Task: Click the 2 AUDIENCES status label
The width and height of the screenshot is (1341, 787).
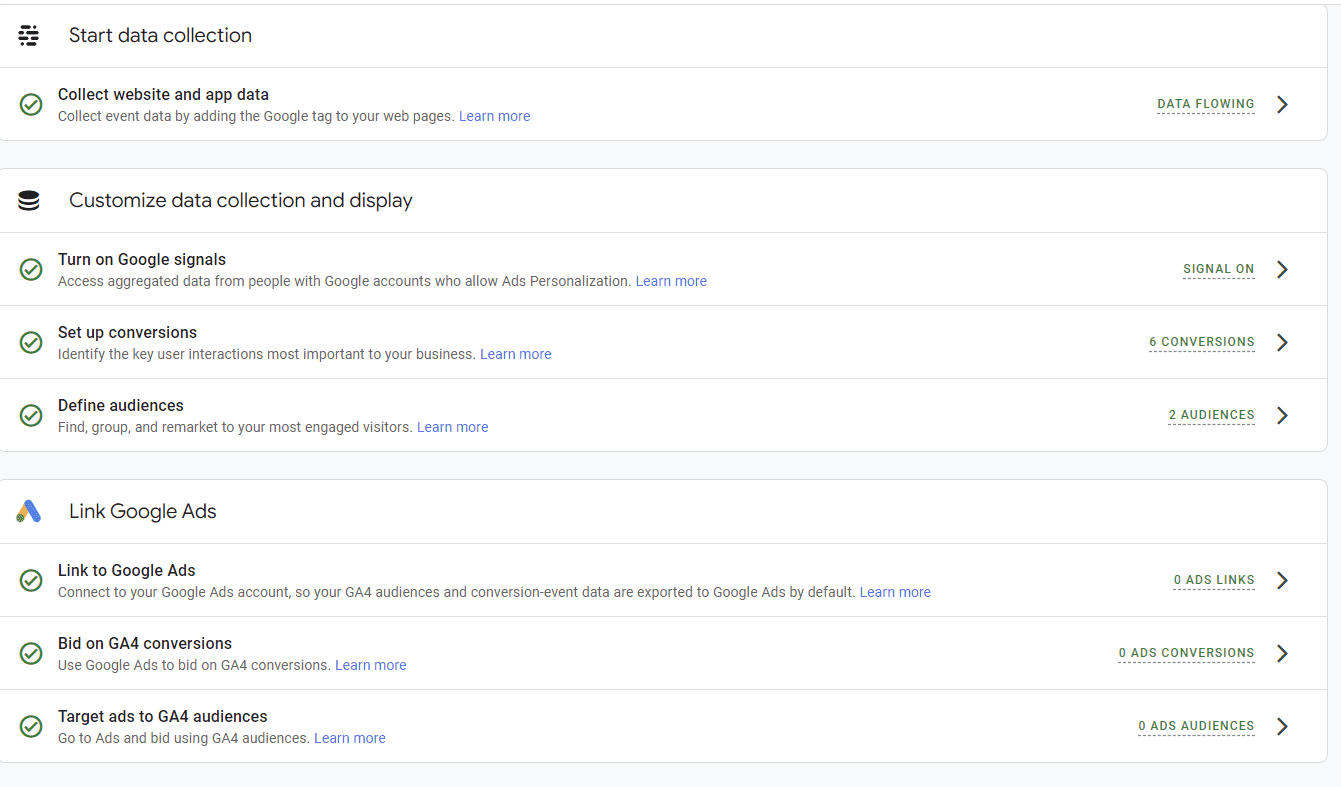Action: tap(1212, 415)
